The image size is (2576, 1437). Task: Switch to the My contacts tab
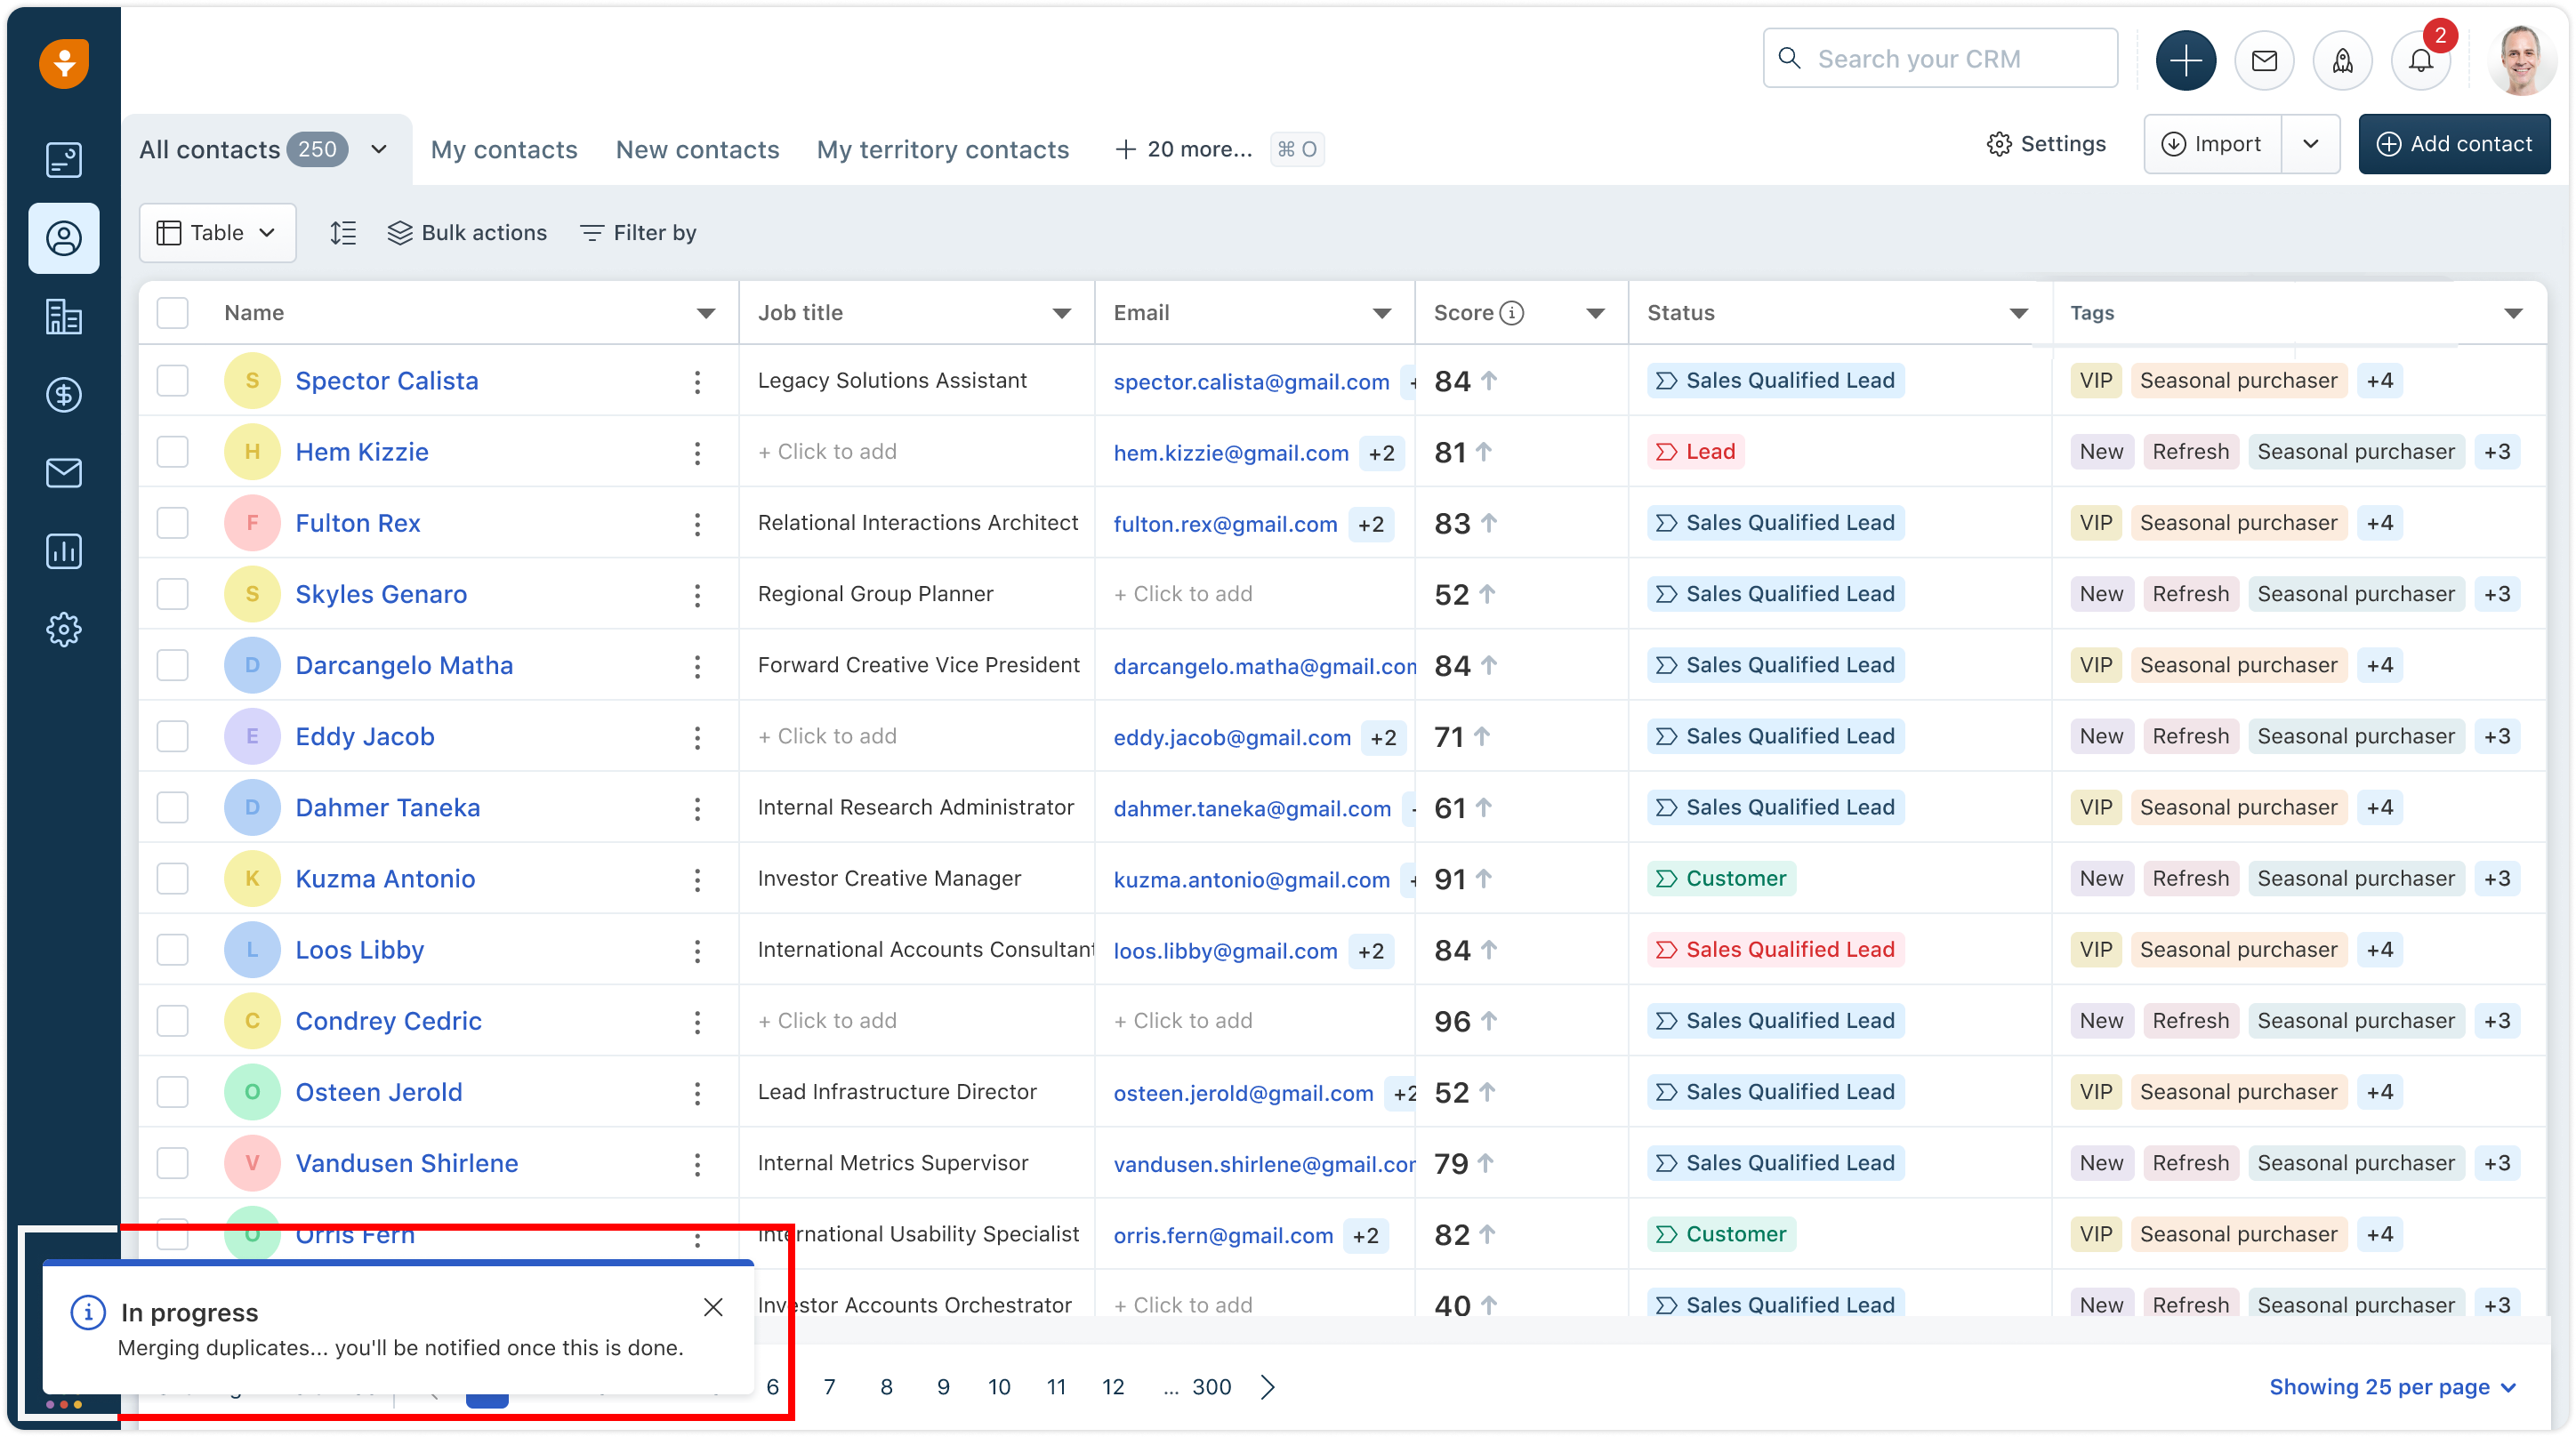tap(504, 150)
